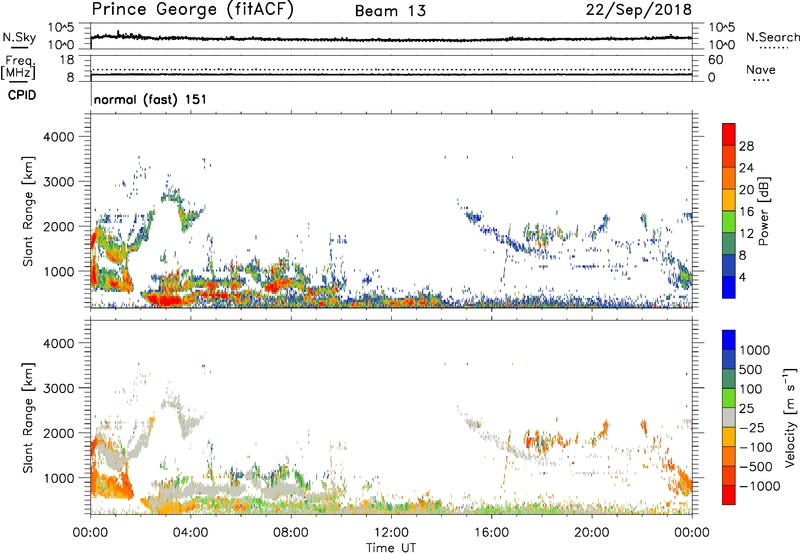Image resolution: width=800 pixels, height=554 pixels.
Task: Select the "Freq. [MHz]" axis label
Action: tap(19, 67)
